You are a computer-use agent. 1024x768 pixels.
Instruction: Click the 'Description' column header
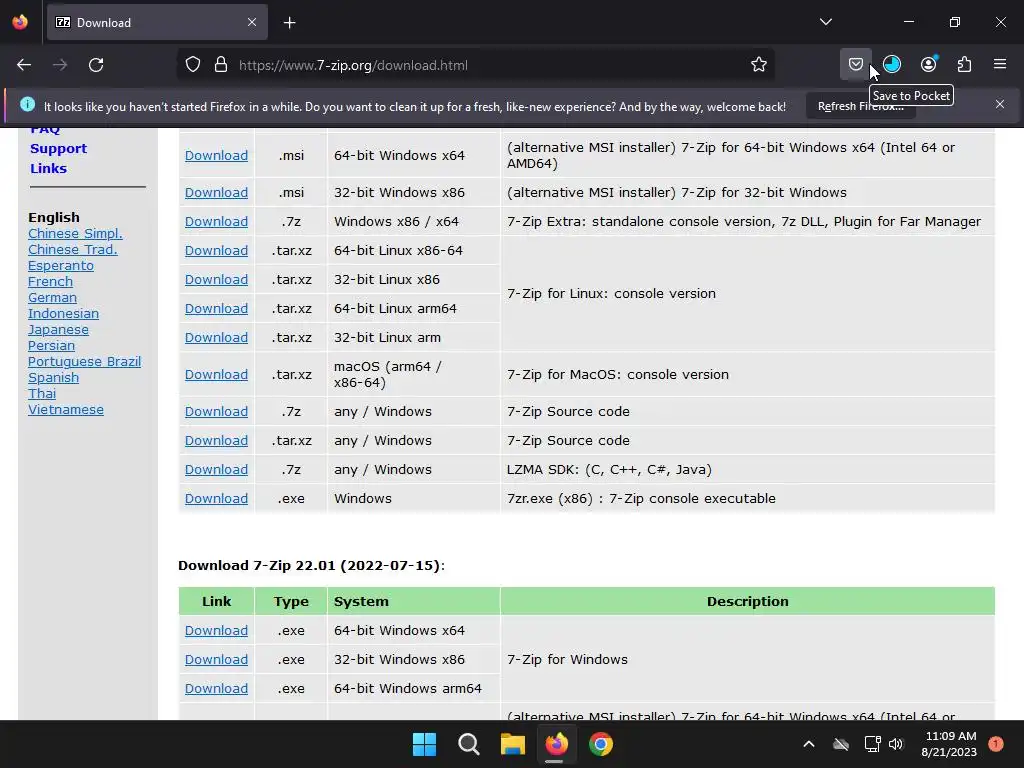pos(748,601)
